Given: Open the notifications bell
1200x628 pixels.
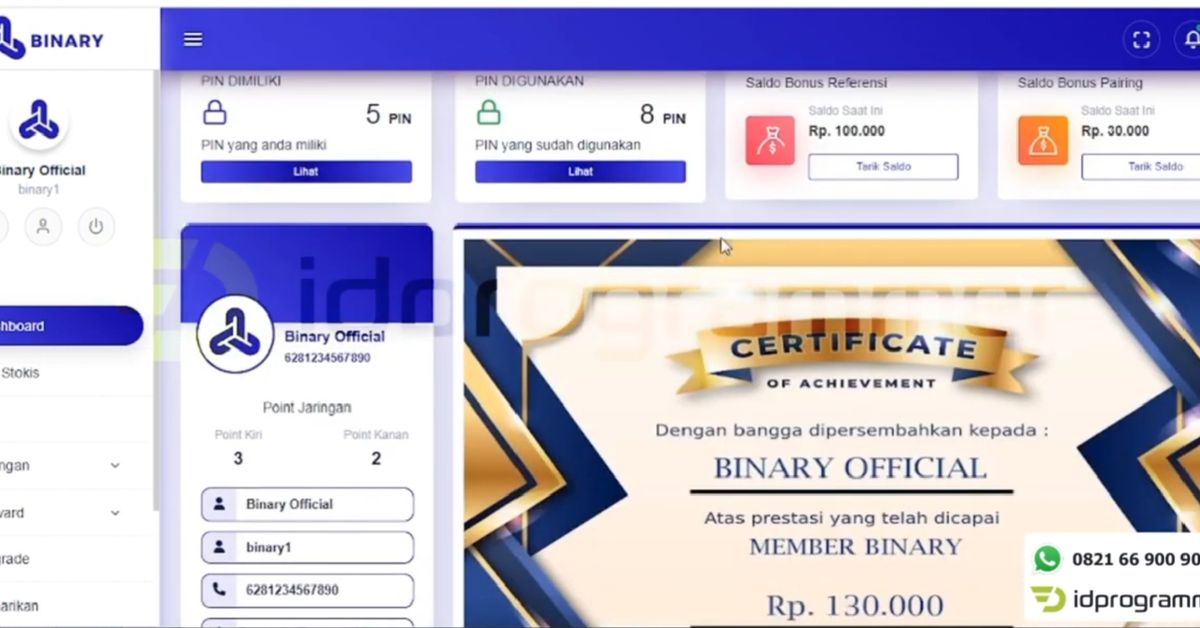Looking at the screenshot, I should 1191,40.
